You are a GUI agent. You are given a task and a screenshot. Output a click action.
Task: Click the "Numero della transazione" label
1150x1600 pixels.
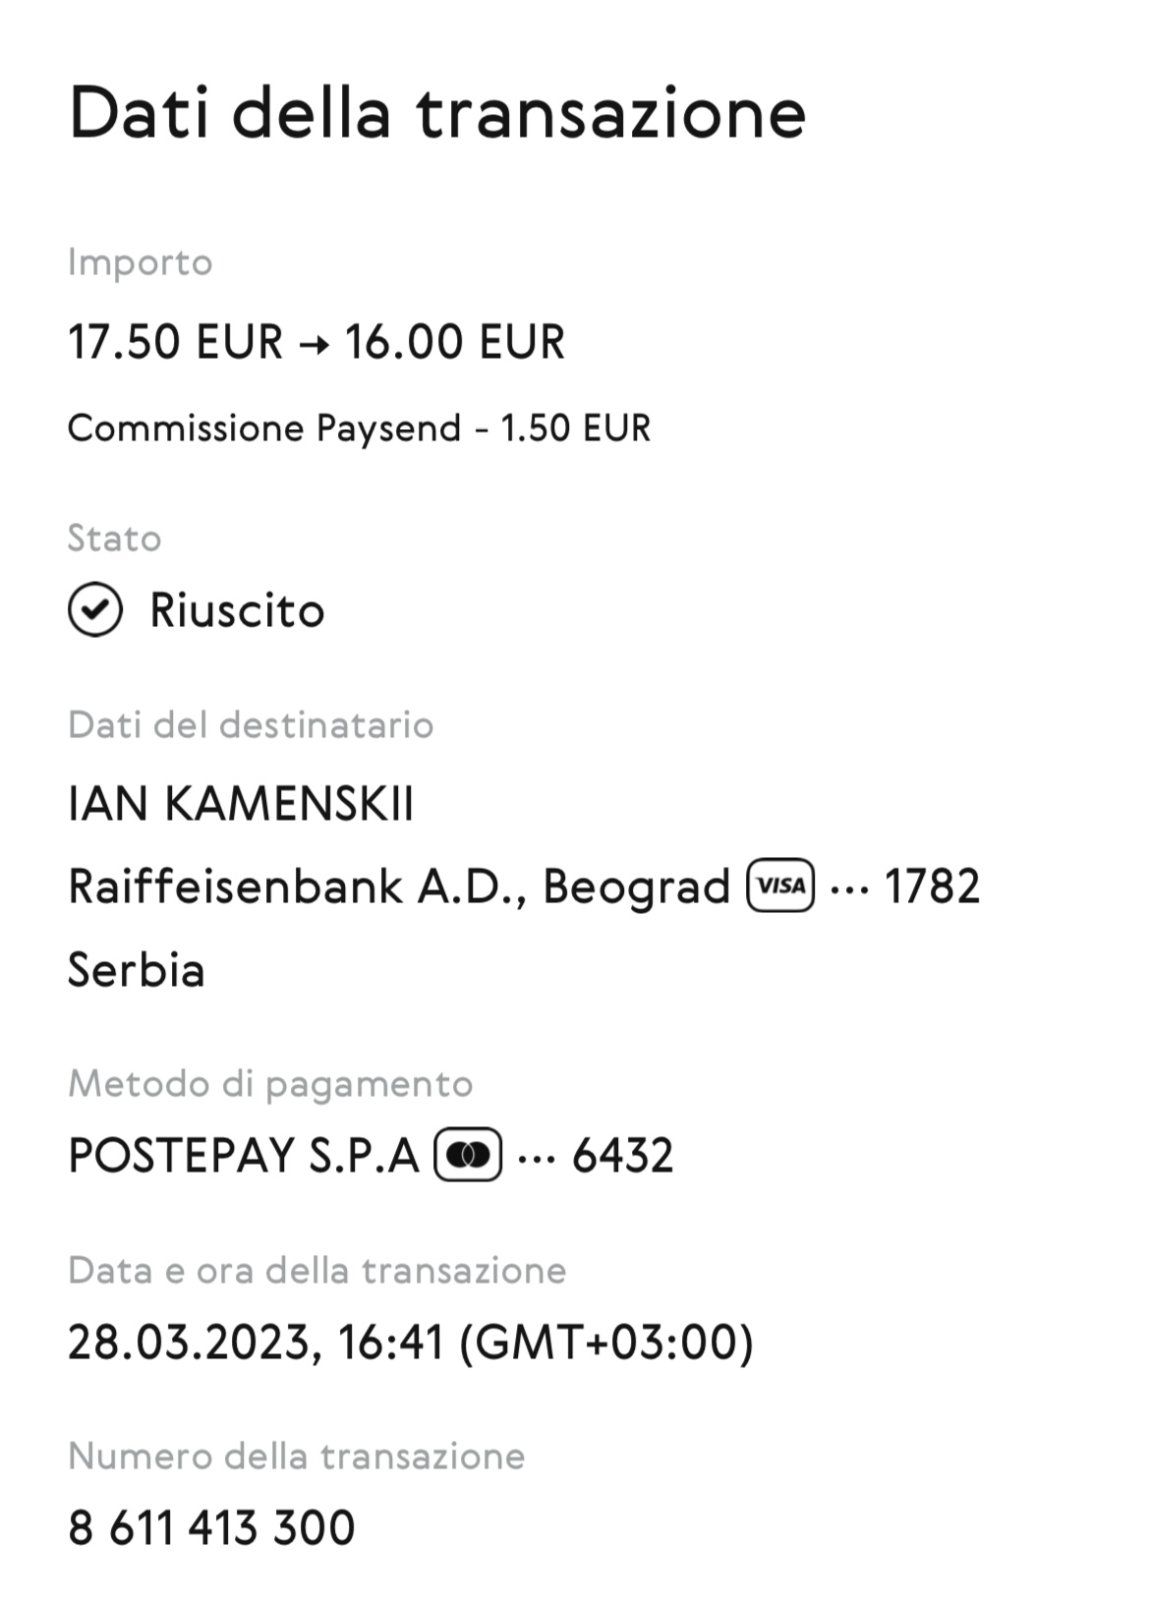tap(296, 1456)
